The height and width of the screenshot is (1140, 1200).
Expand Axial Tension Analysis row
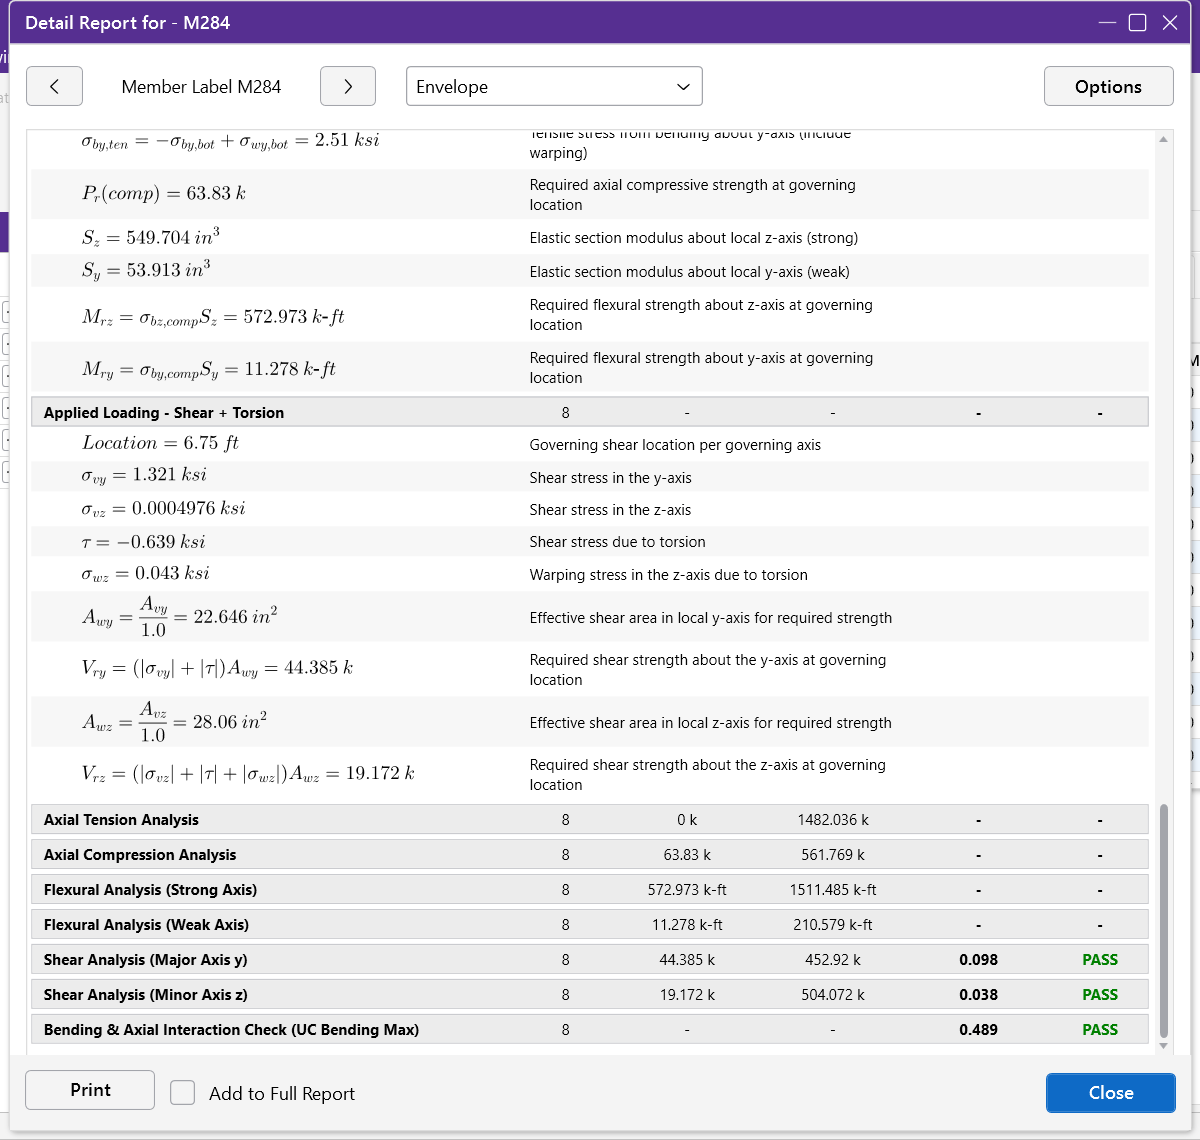590,819
